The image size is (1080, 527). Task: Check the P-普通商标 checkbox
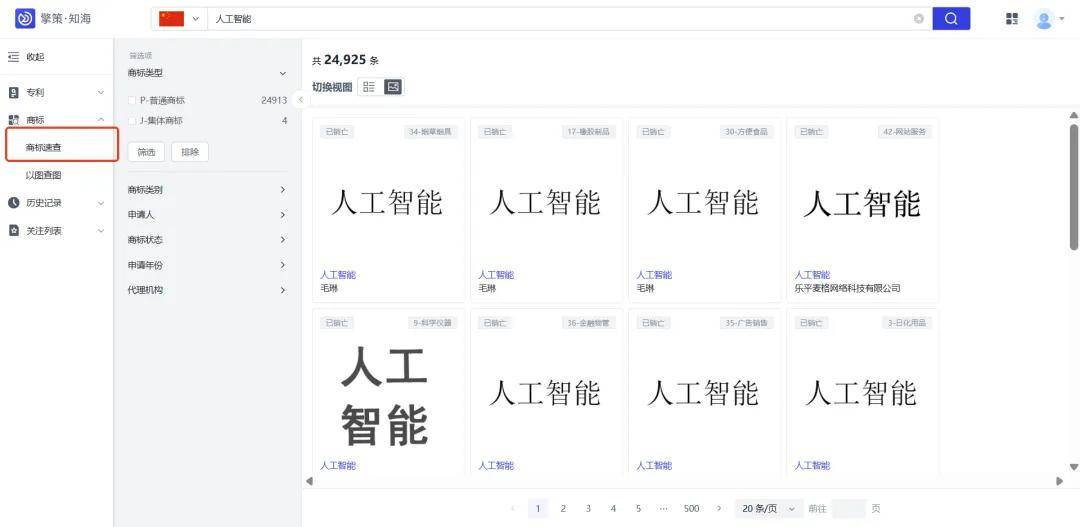(x=132, y=101)
